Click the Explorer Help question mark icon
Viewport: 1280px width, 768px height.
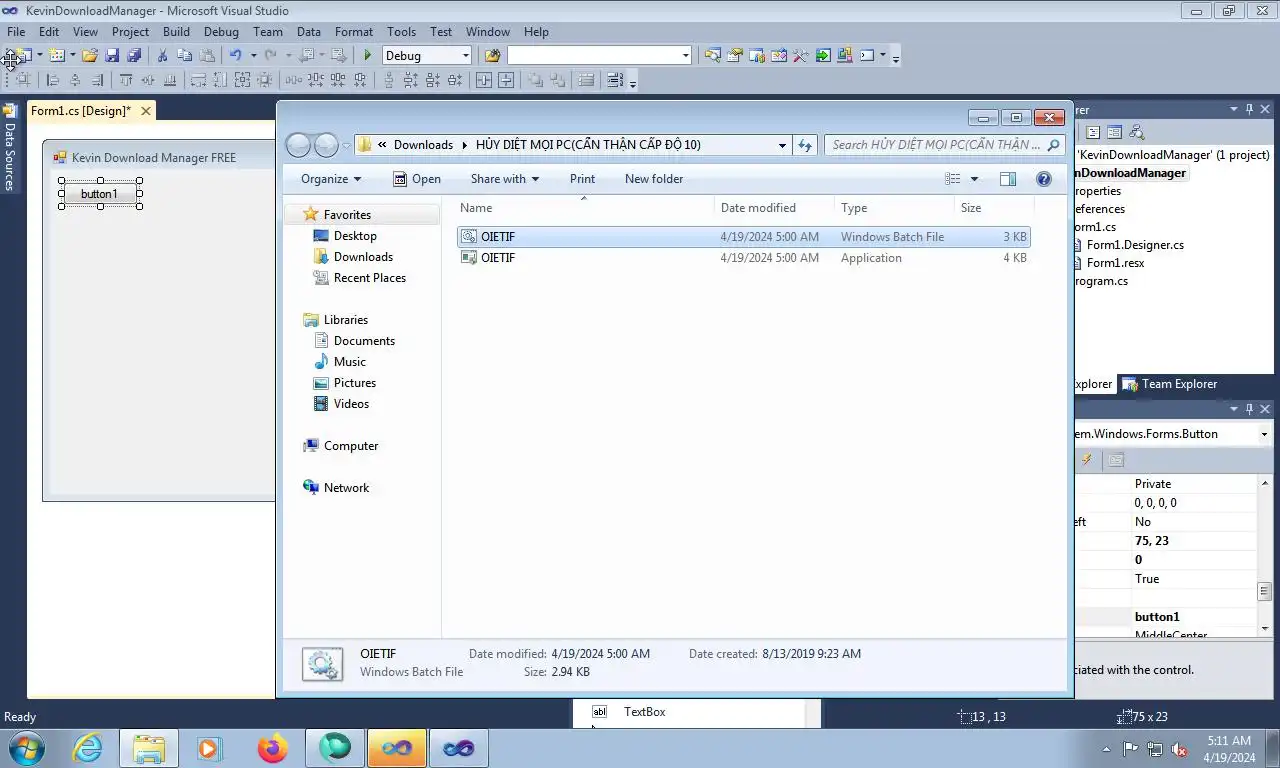click(x=1044, y=179)
